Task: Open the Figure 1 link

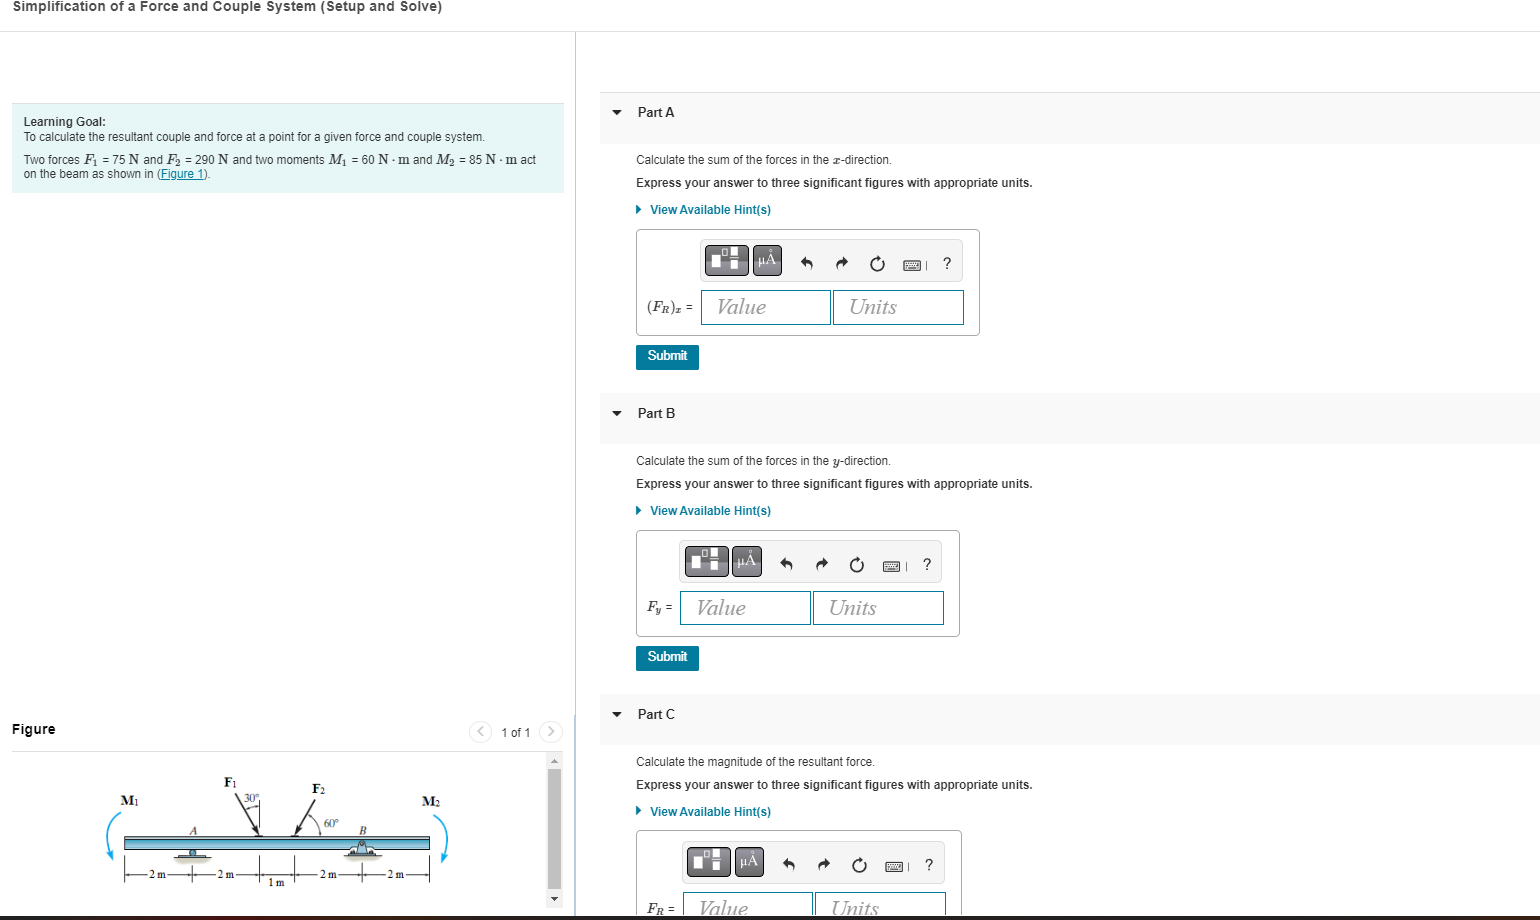Action: tap(181, 173)
